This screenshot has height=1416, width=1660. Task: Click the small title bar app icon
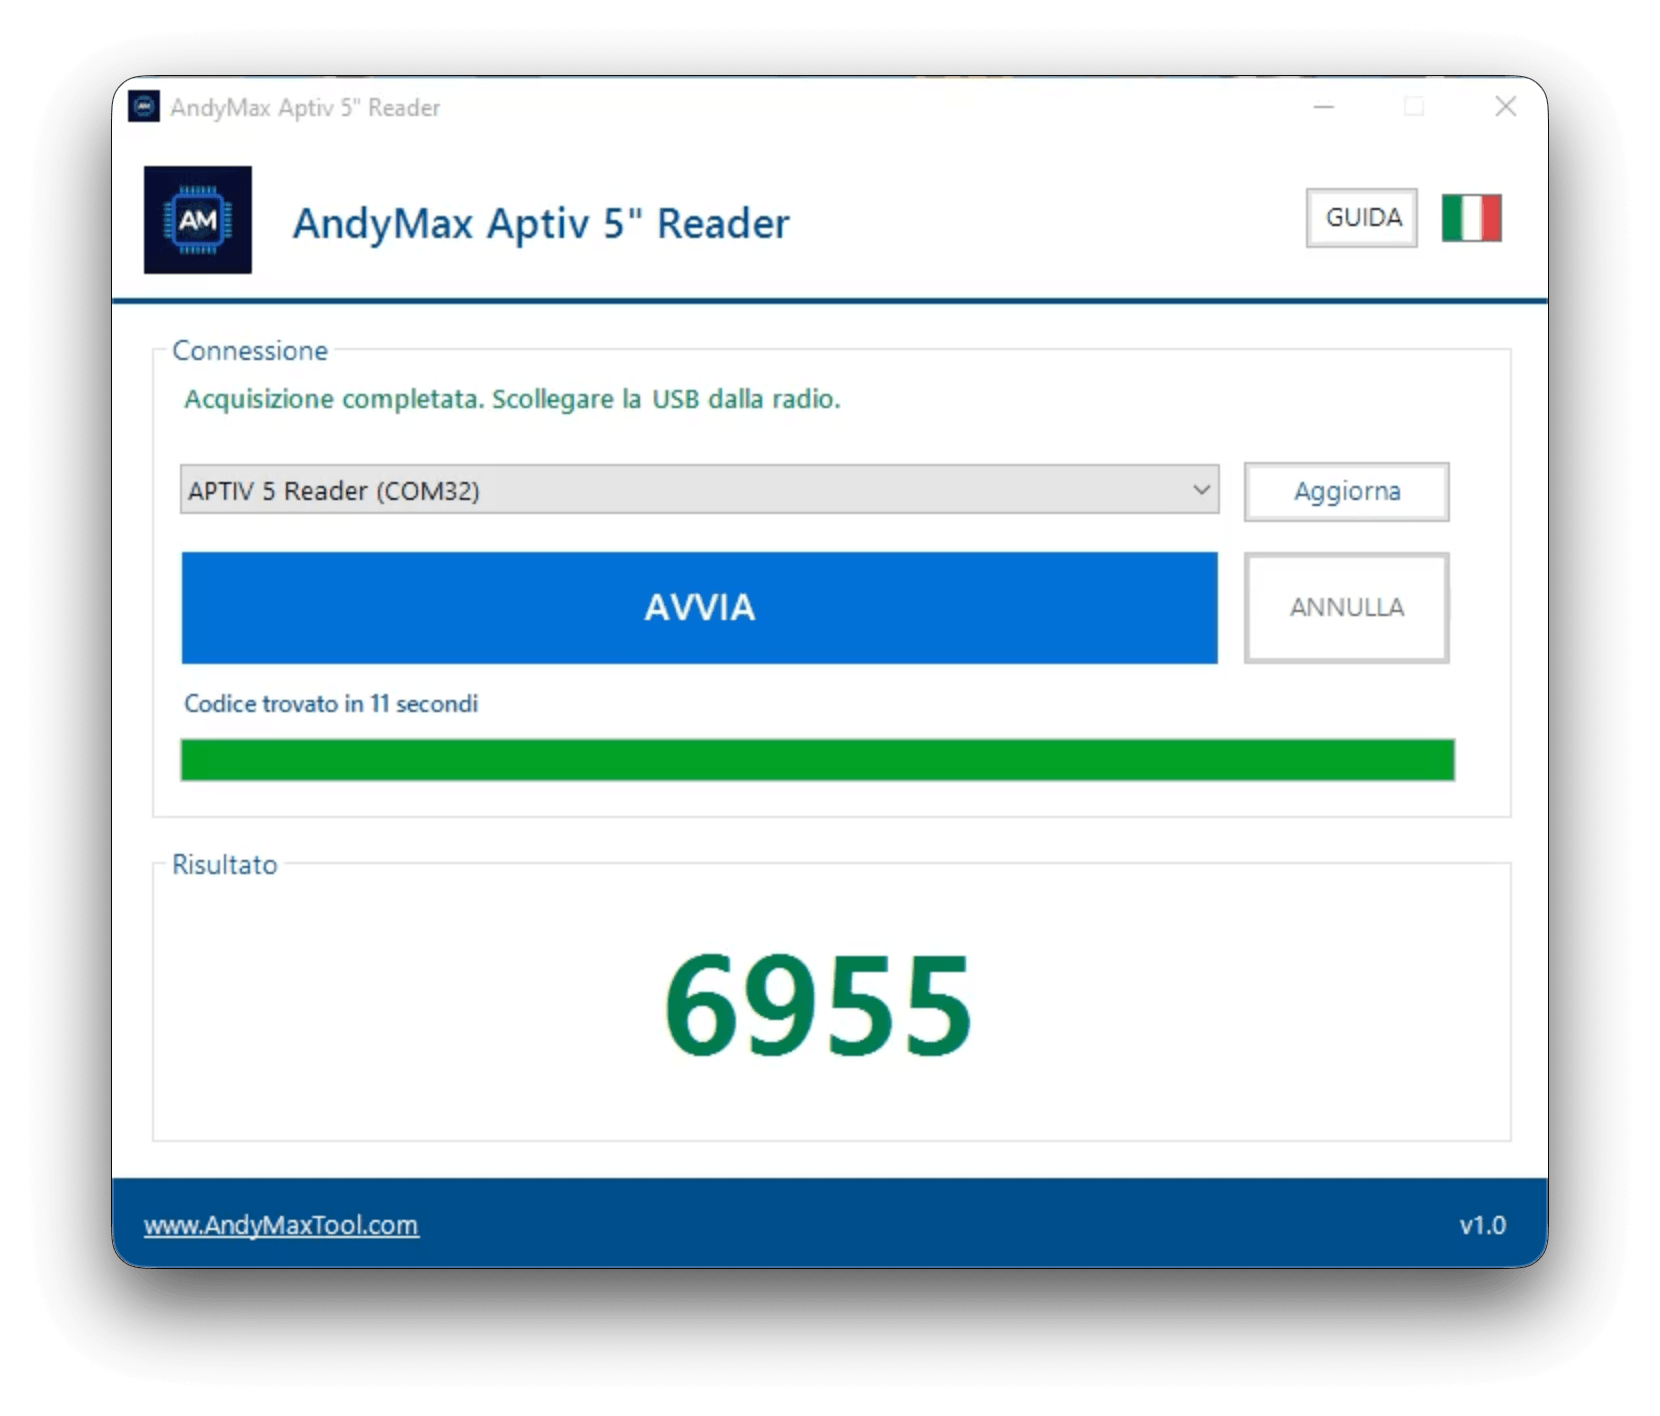coord(144,107)
